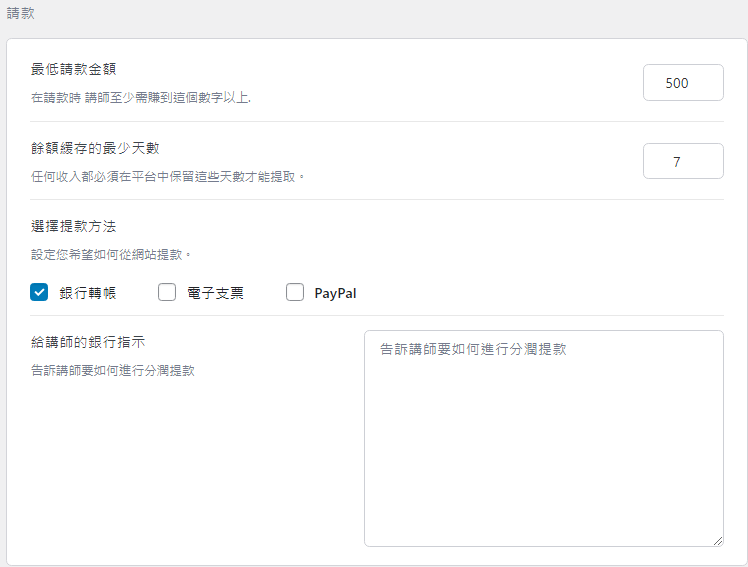The height and width of the screenshot is (567, 748).
Task: Click the 銀行轉帳 label text
Action: 88,293
